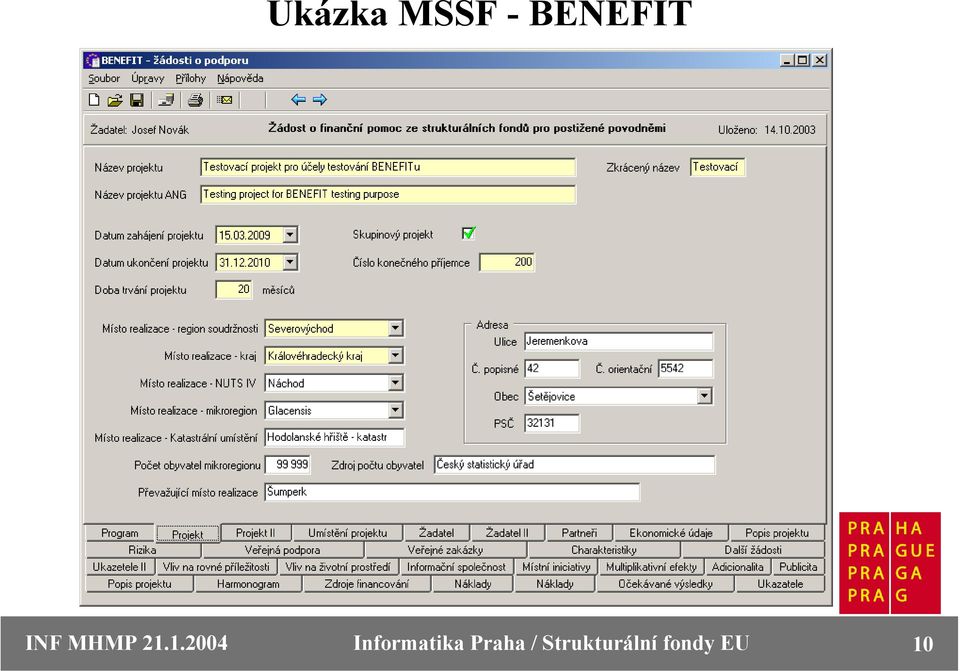This screenshot has width=960, height=671.
Task: Open the Úpravy menu
Action: pos(148,78)
